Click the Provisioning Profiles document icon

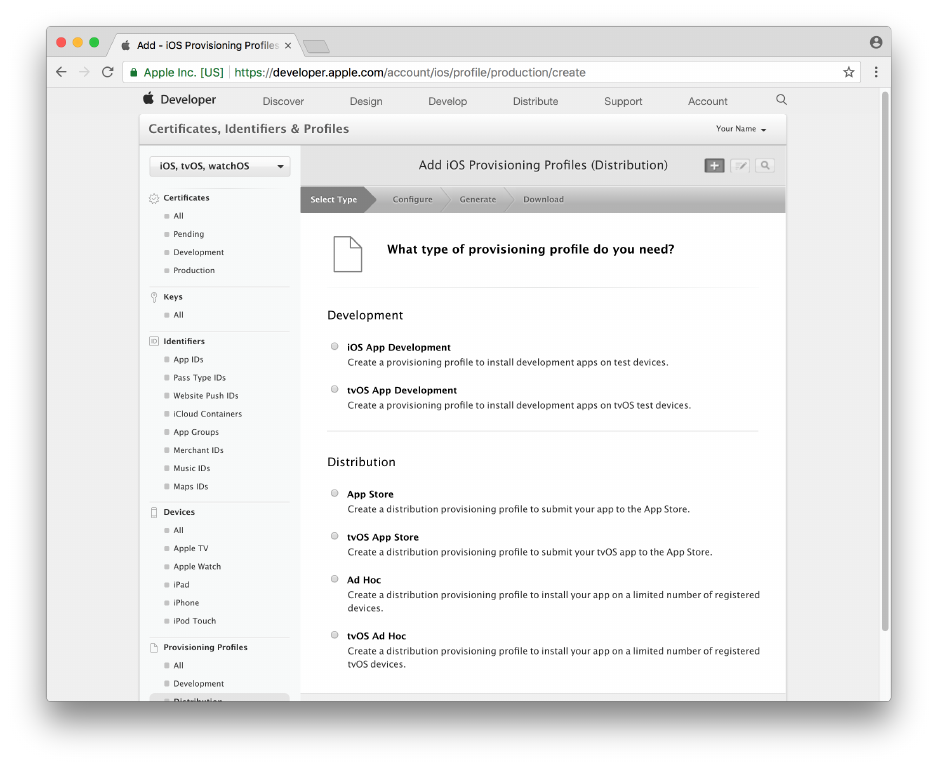154,648
